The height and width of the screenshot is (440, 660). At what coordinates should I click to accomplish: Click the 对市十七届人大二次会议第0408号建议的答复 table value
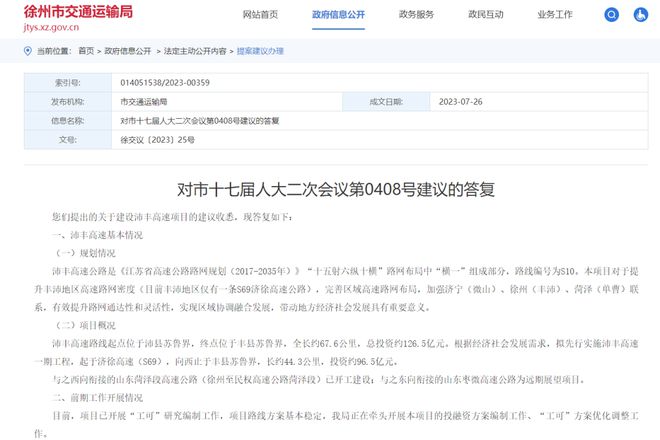click(200, 121)
